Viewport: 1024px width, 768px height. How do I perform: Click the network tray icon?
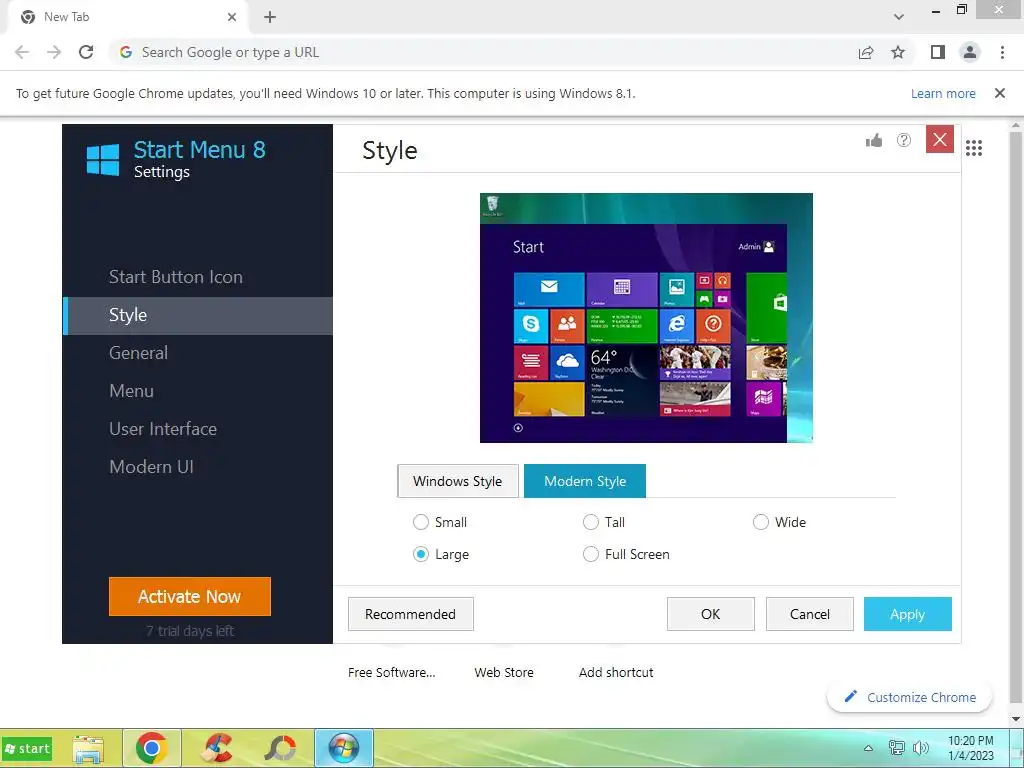click(x=897, y=748)
